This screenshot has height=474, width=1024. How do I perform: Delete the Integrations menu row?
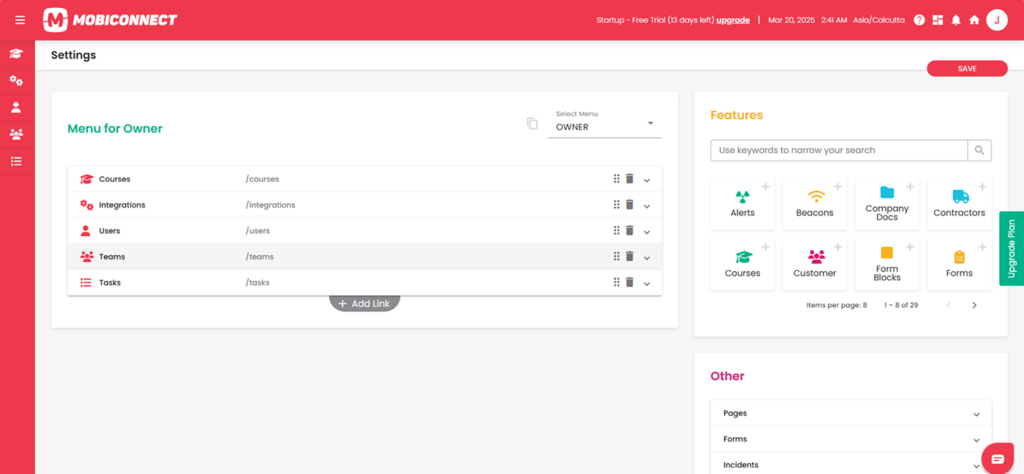coord(630,205)
